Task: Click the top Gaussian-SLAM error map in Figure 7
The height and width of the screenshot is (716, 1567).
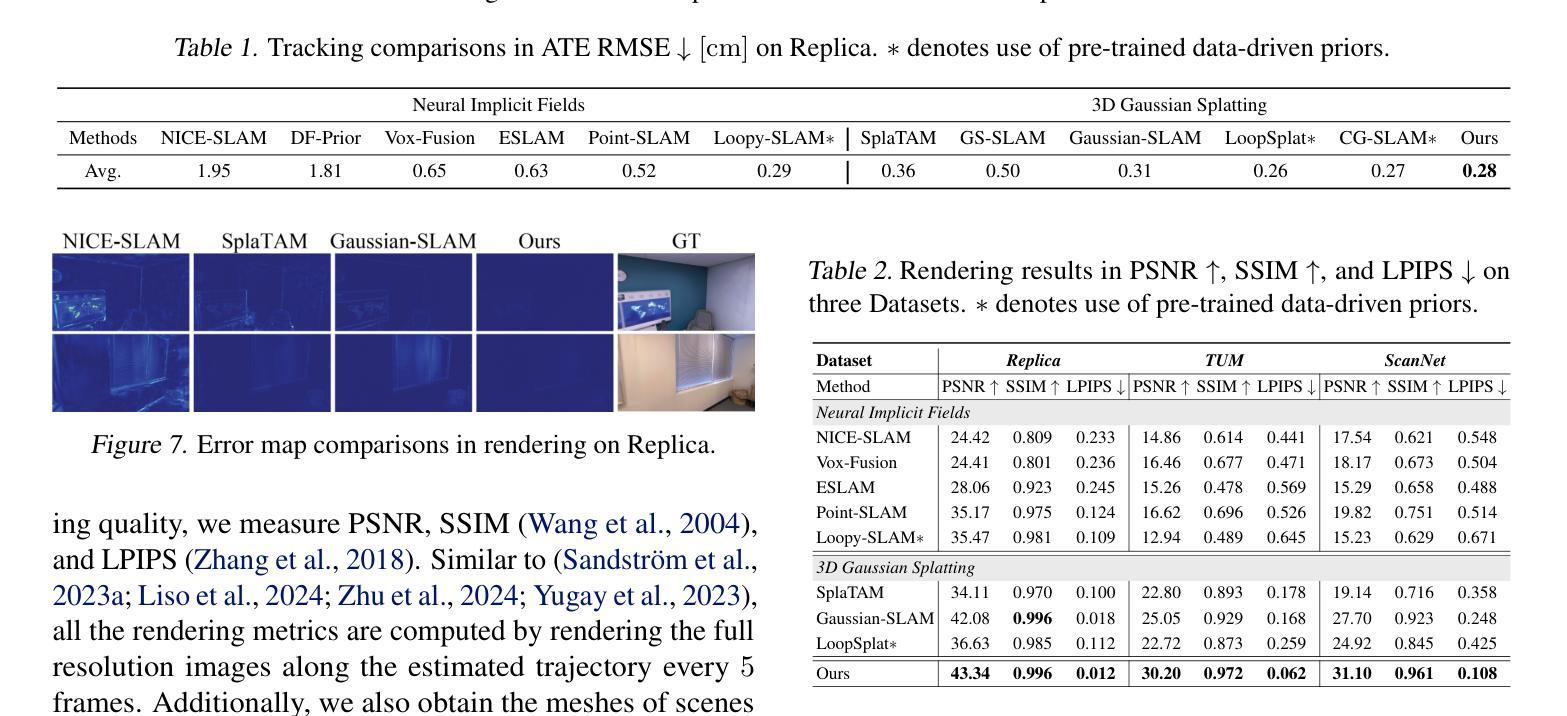Action: pyautogui.click(x=403, y=292)
